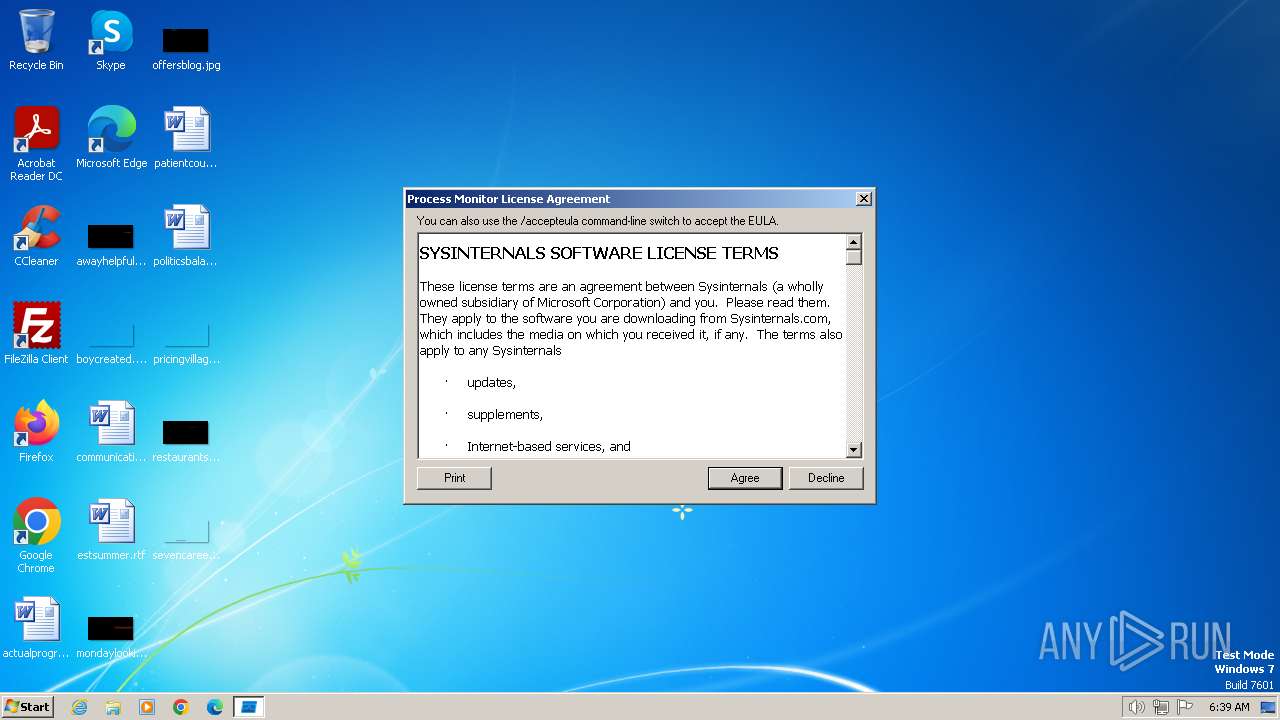1280x720 pixels.
Task: Open Windows Media Player from the taskbar
Action: (x=147, y=707)
